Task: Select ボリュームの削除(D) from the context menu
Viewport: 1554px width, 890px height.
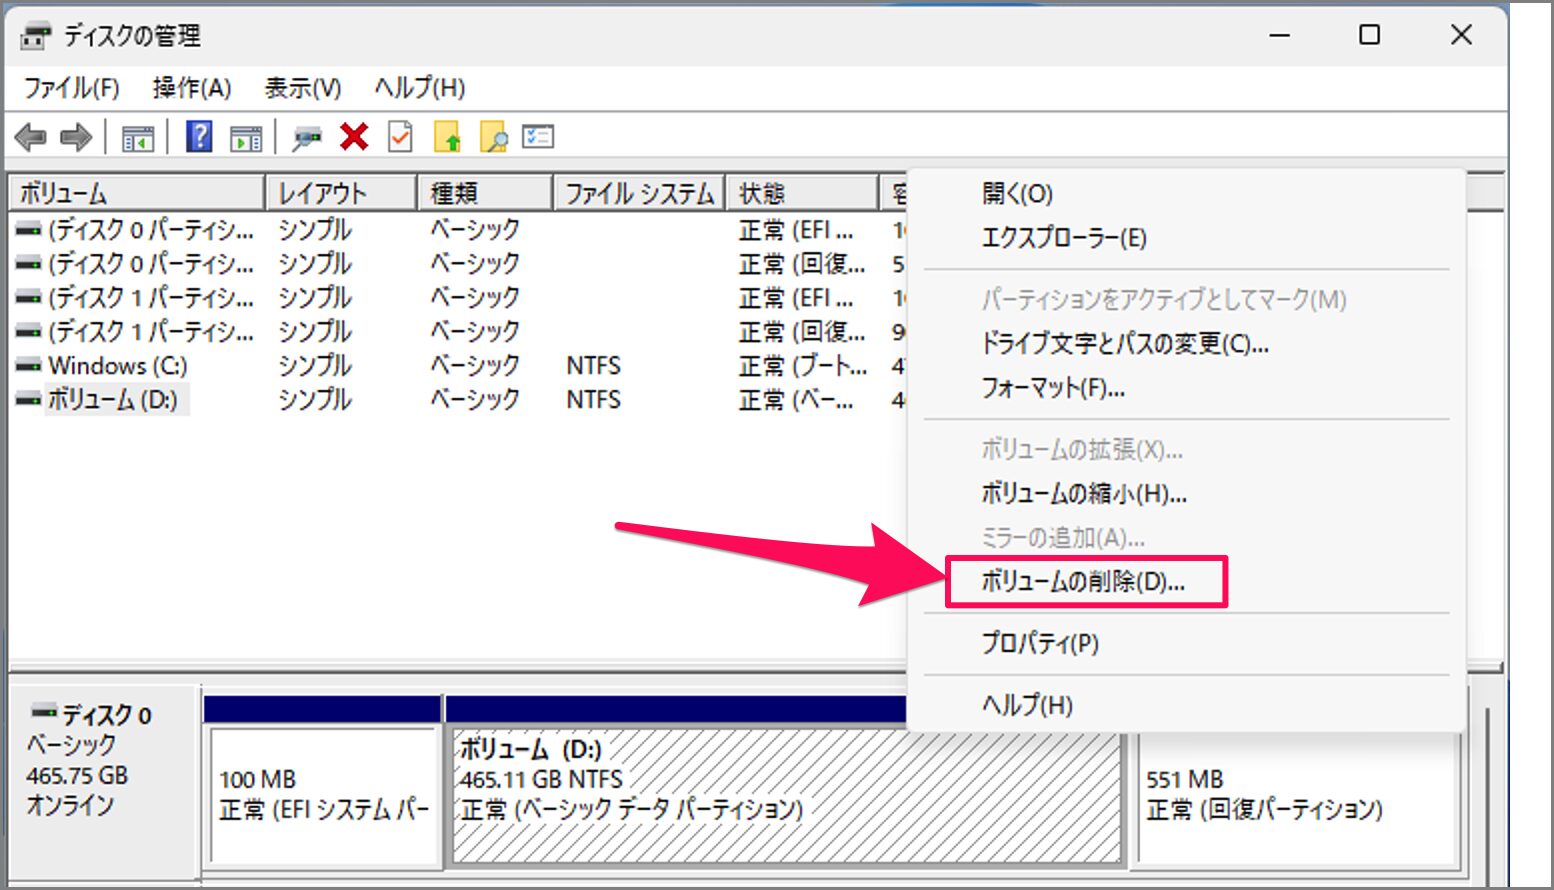Action: (1082, 580)
